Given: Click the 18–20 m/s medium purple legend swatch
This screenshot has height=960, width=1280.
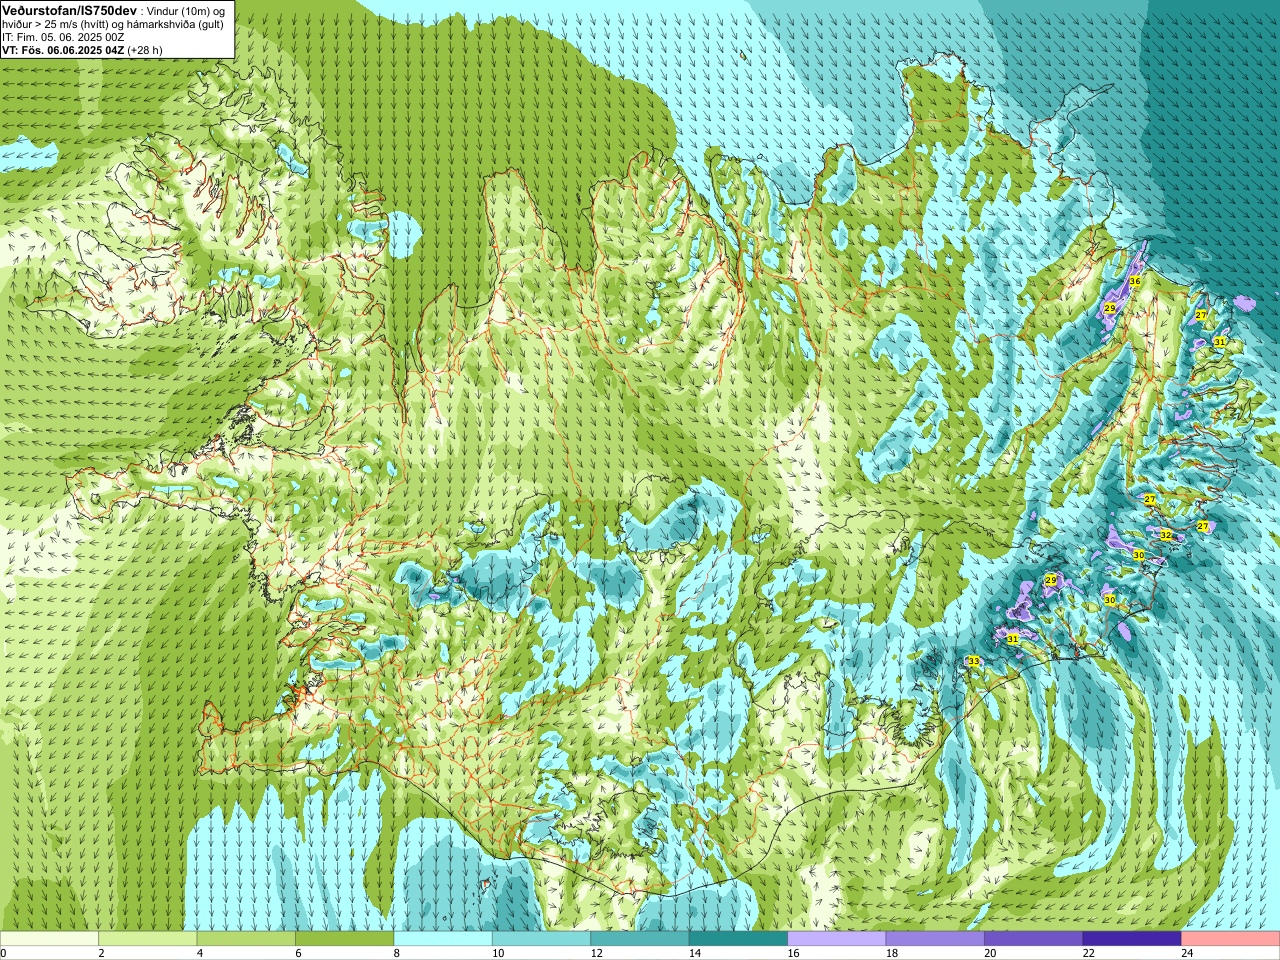Looking at the screenshot, I should [935, 939].
